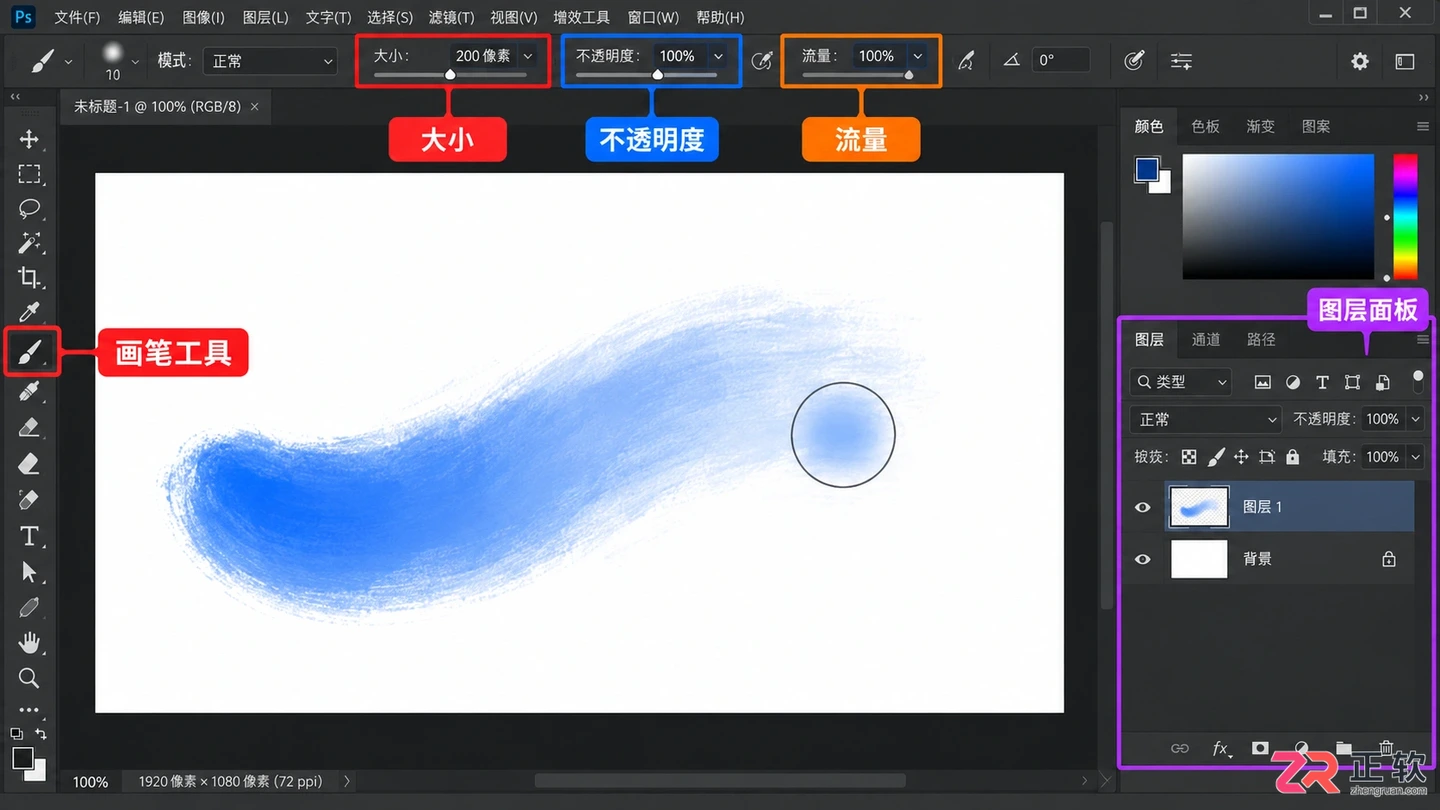The image size is (1440, 810).
Task: Open the 渐变 tab
Action: click(1260, 127)
